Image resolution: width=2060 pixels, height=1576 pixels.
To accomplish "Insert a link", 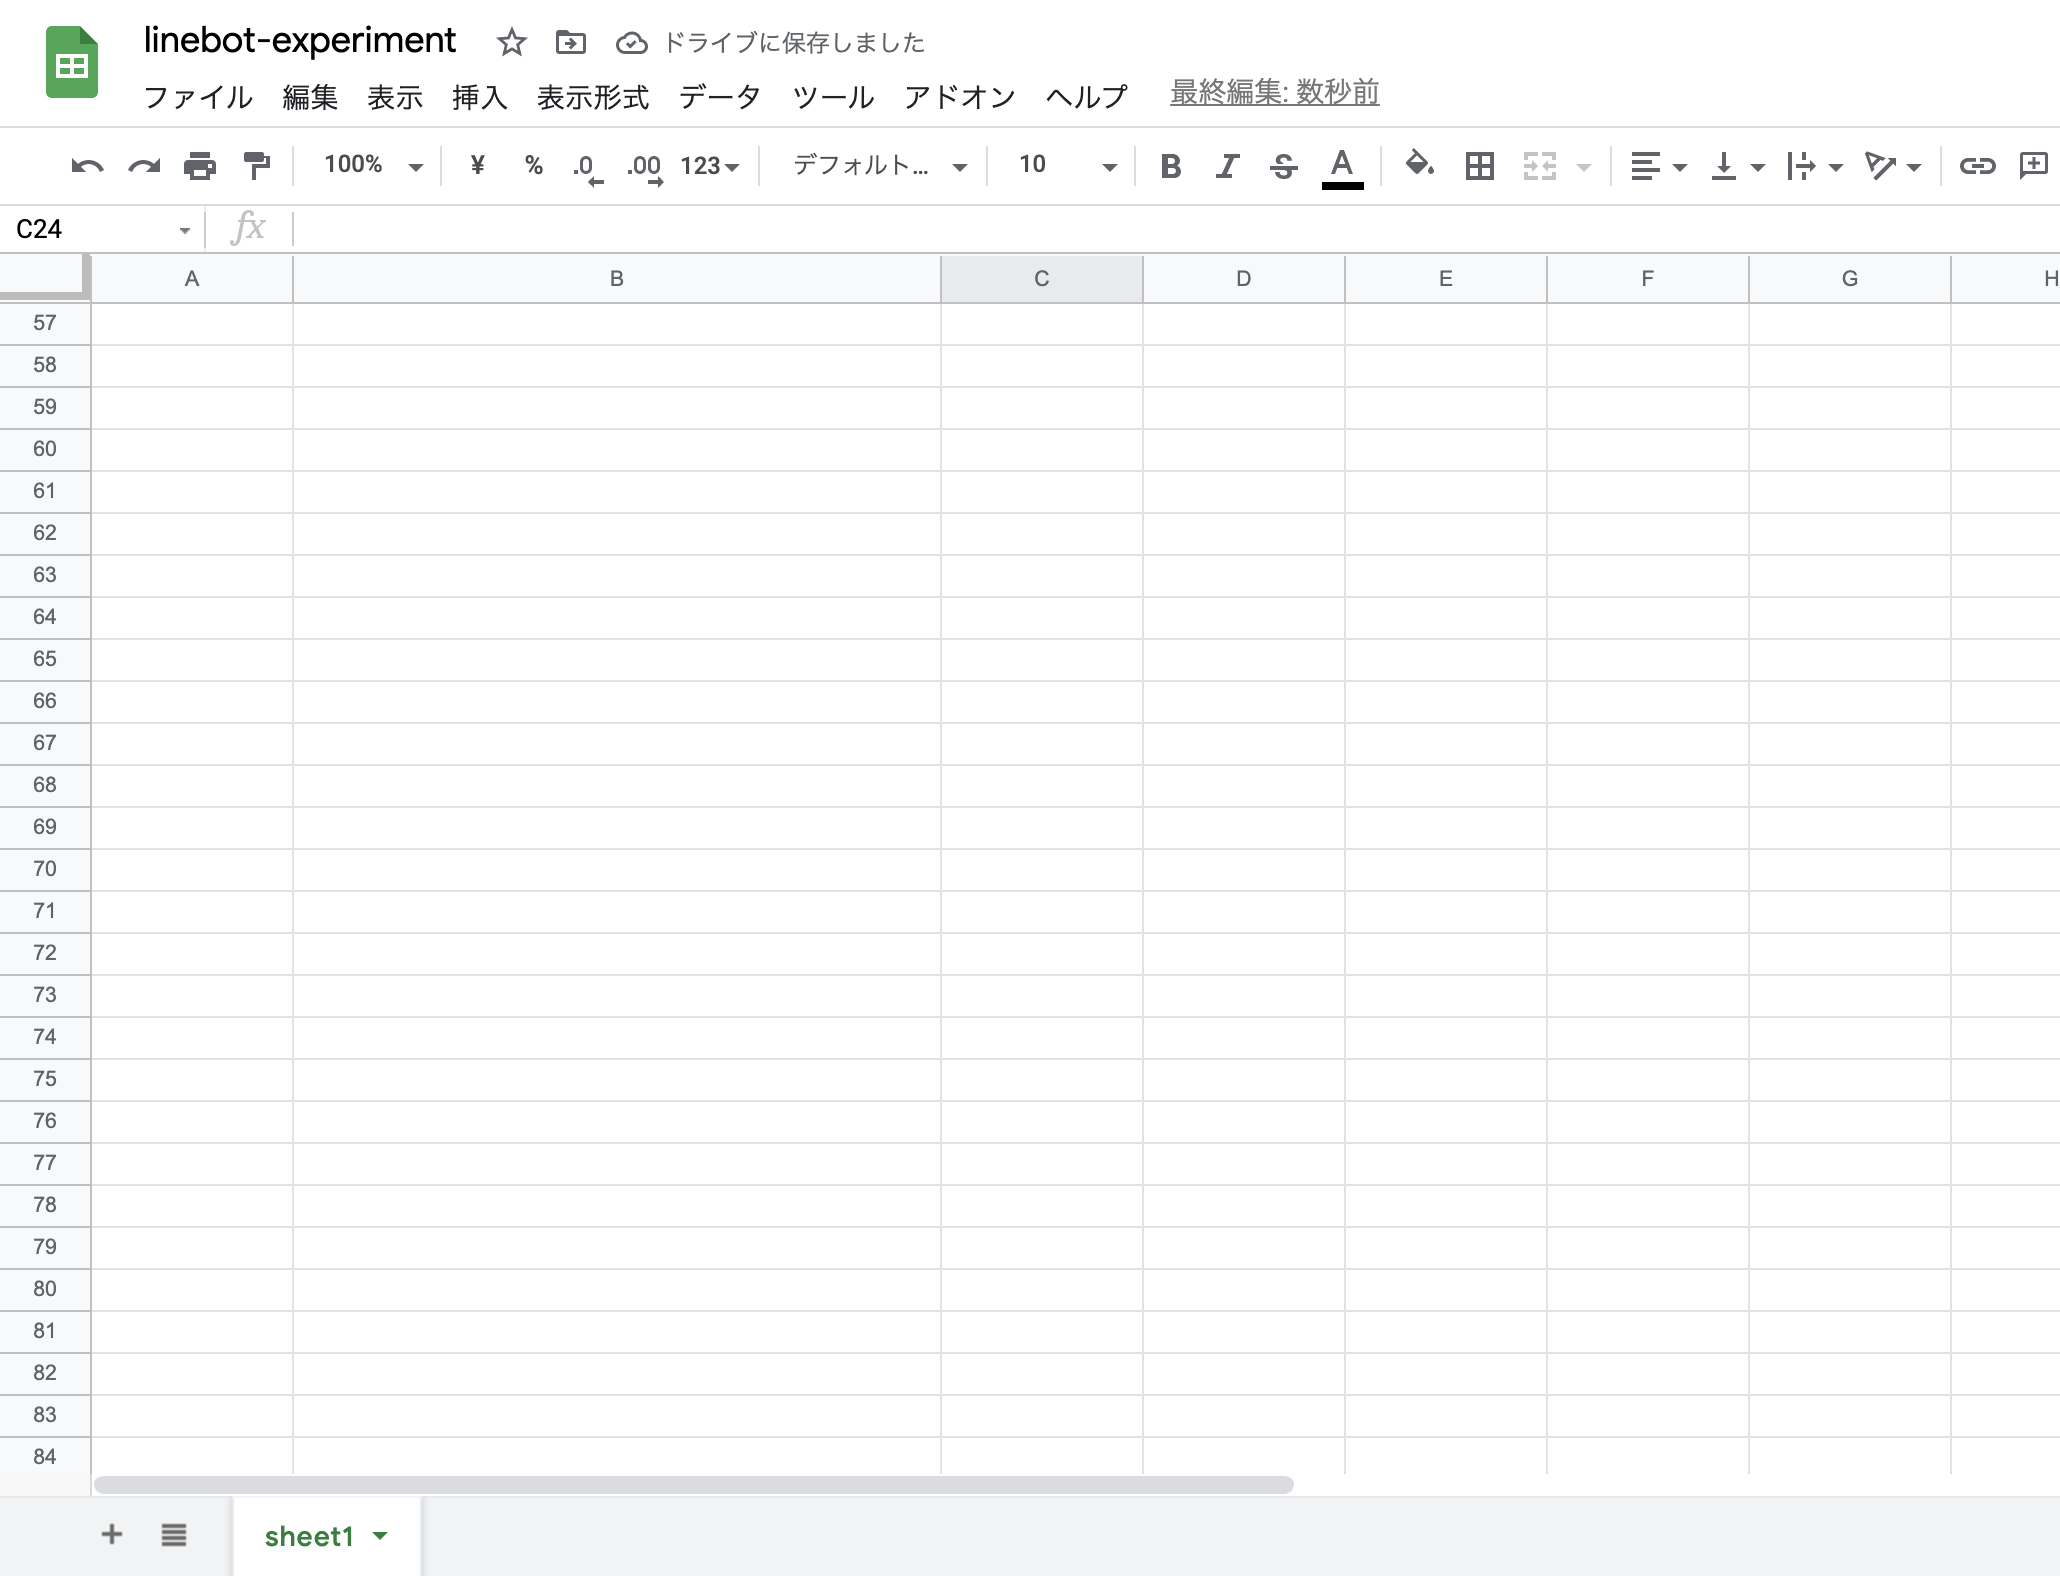I will point(1979,166).
